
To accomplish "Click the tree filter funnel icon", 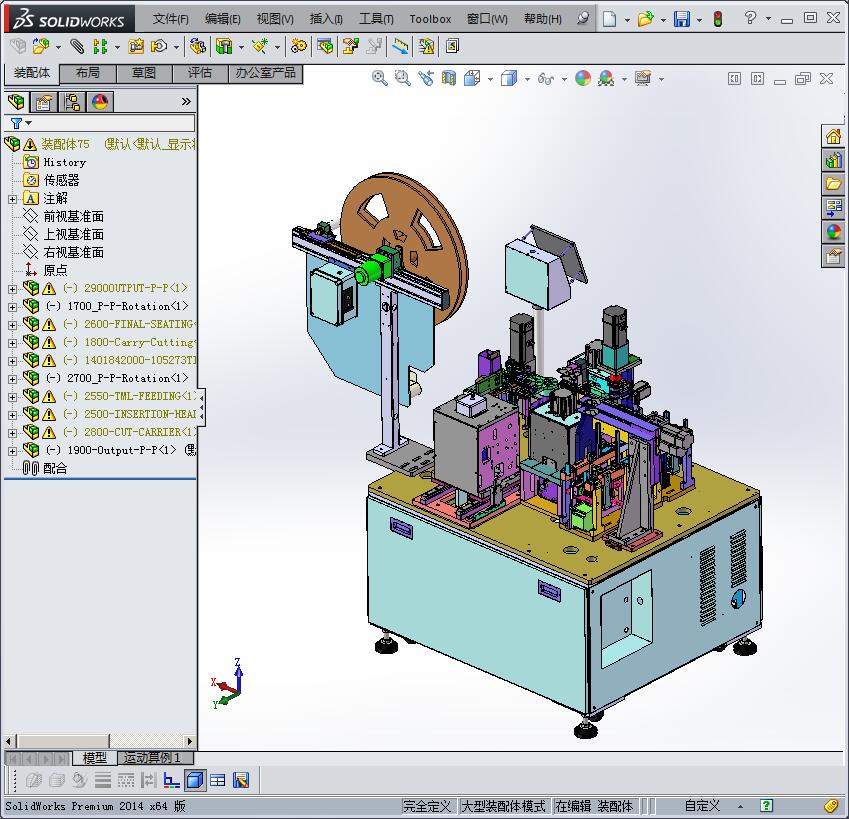I will click(x=16, y=123).
